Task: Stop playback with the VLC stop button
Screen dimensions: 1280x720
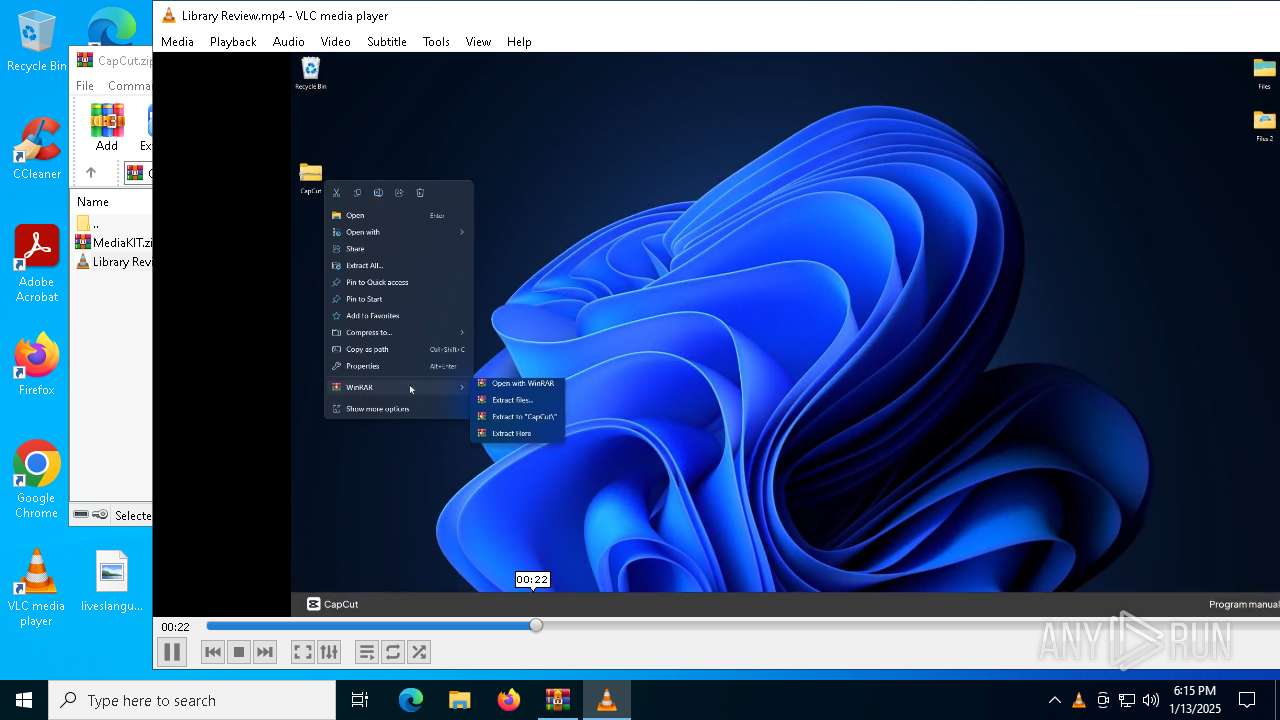Action: tap(238, 652)
